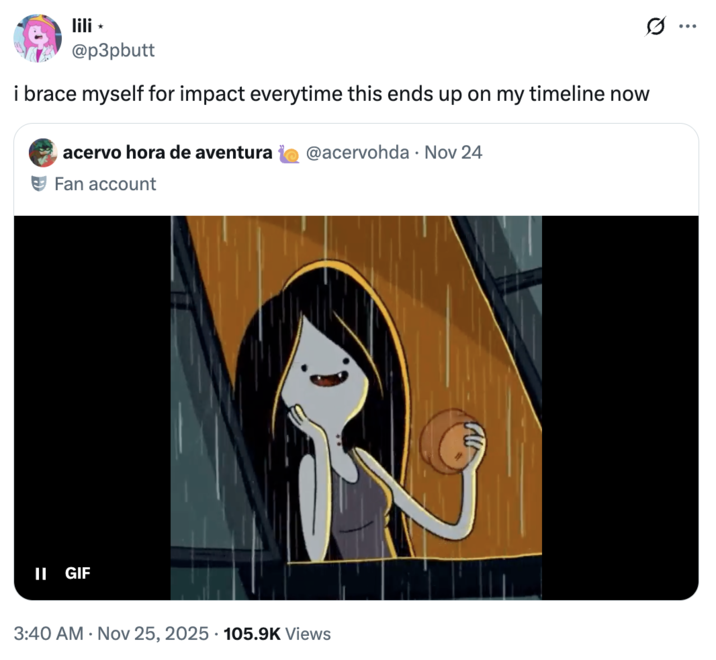The height and width of the screenshot is (660, 716).
Task: Click the Grok slashed-circle icon
Action: (x=657, y=26)
